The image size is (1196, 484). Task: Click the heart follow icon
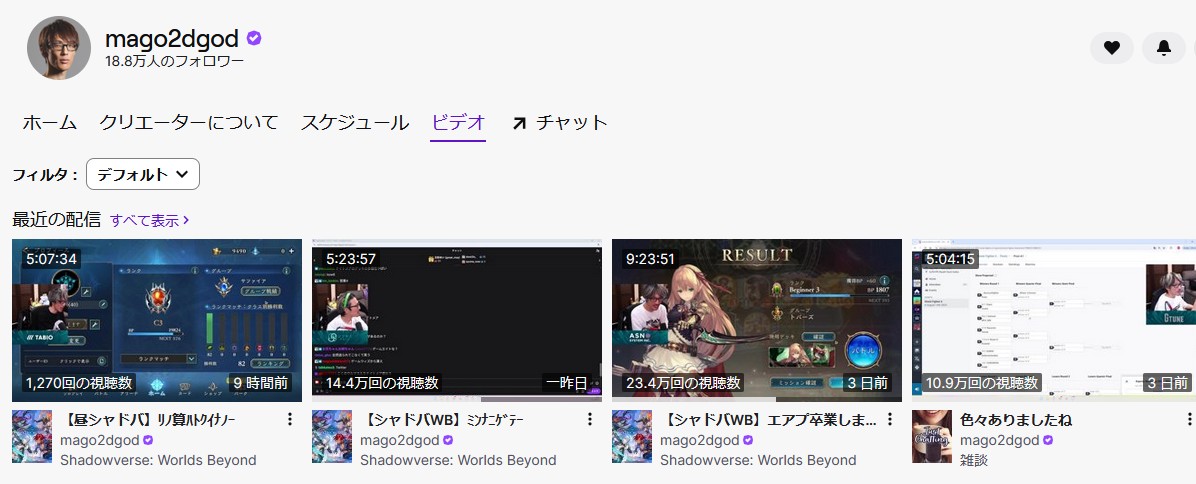[x=1111, y=47]
